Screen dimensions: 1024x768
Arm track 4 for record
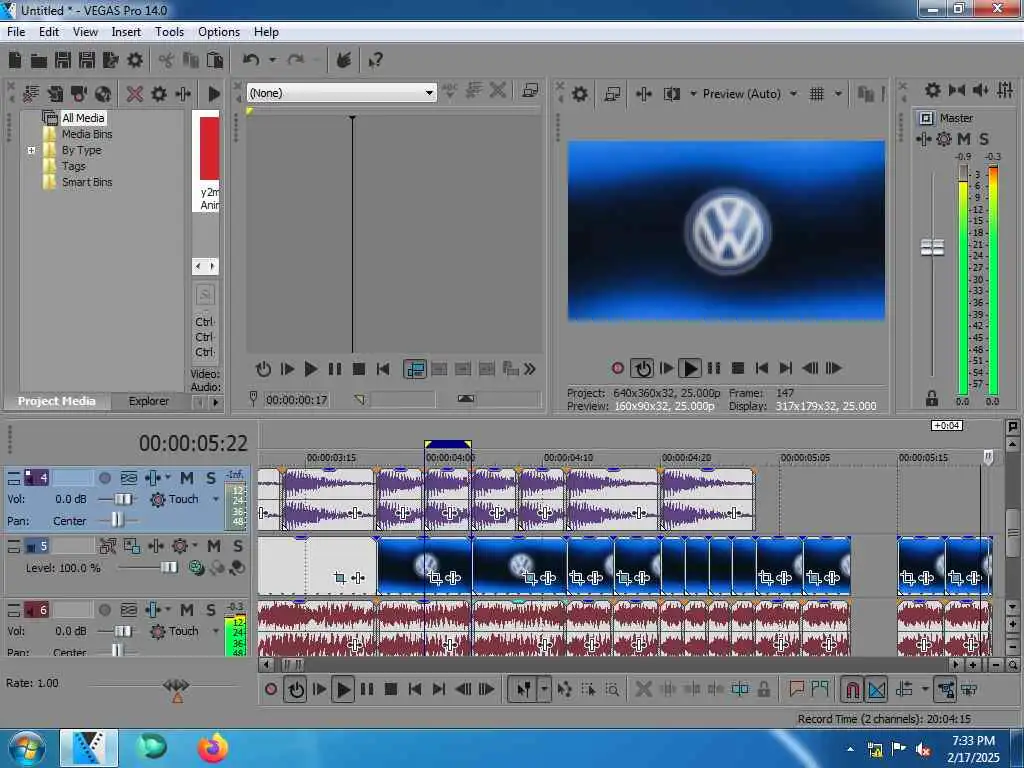(104, 479)
